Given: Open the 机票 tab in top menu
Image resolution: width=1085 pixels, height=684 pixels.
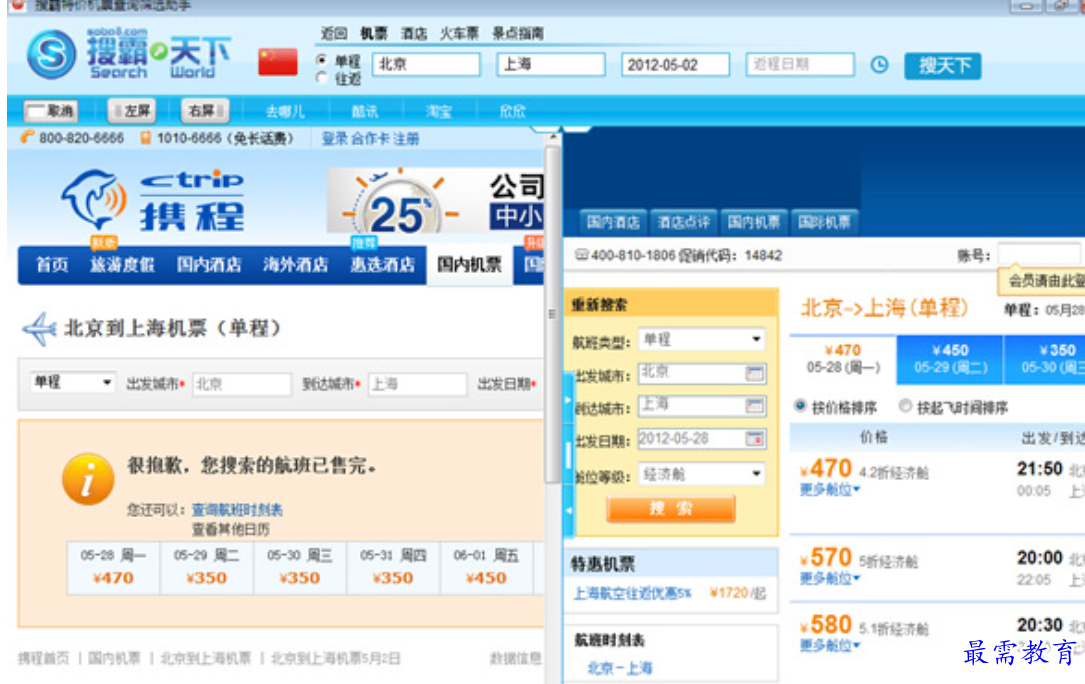Looking at the screenshot, I should pos(374,33).
